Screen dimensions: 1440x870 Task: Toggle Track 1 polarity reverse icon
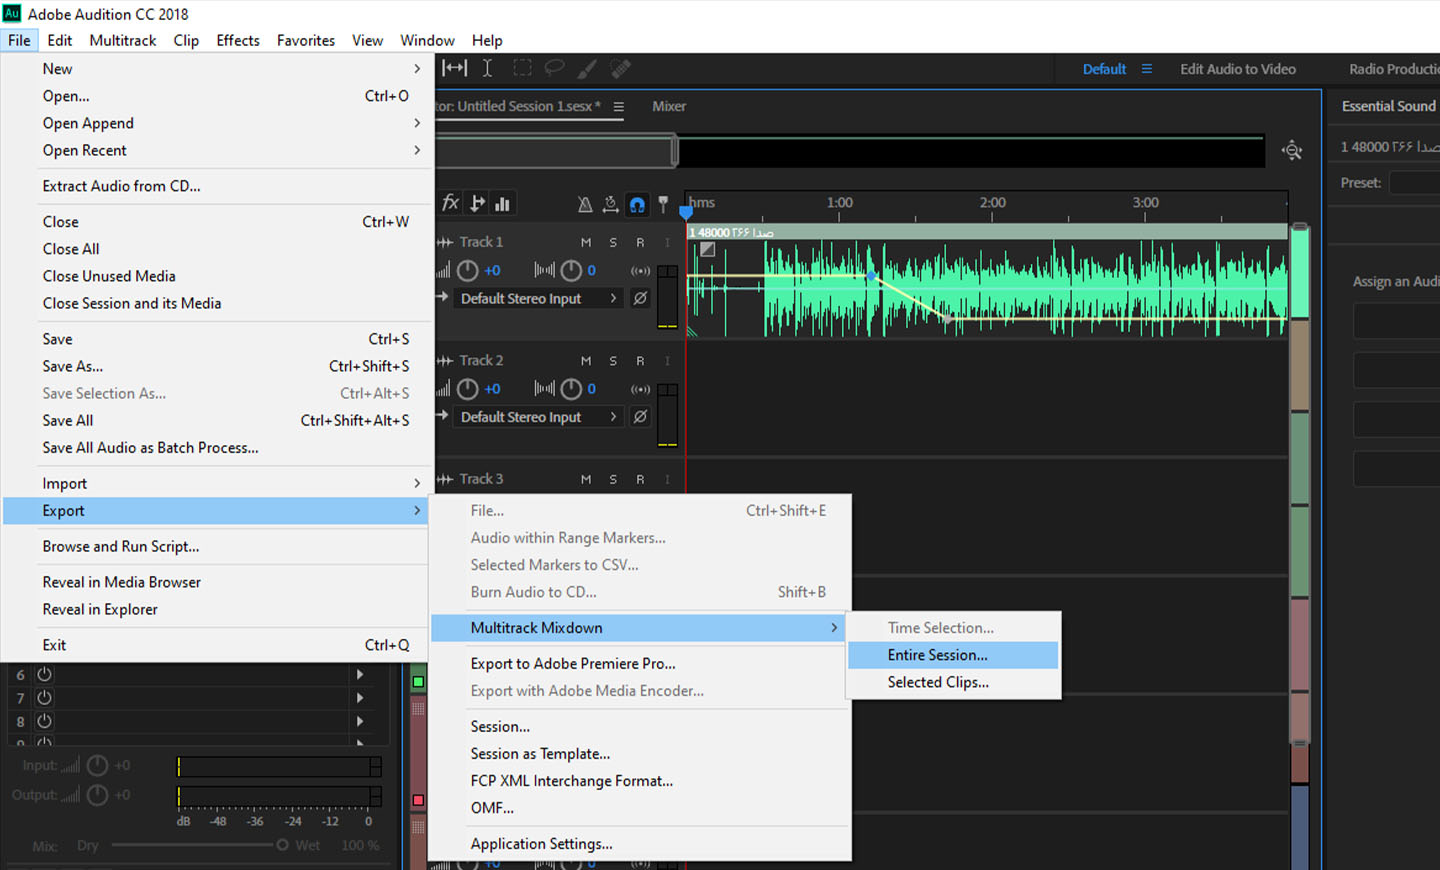coord(640,298)
